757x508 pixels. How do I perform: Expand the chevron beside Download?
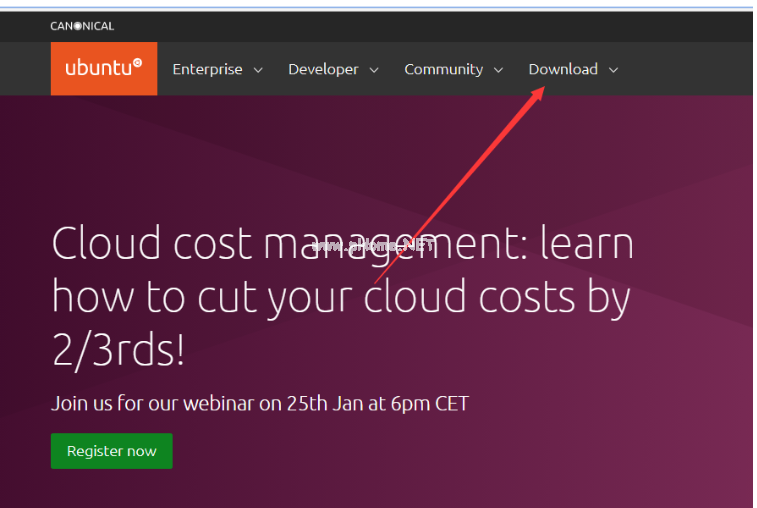click(x=613, y=70)
